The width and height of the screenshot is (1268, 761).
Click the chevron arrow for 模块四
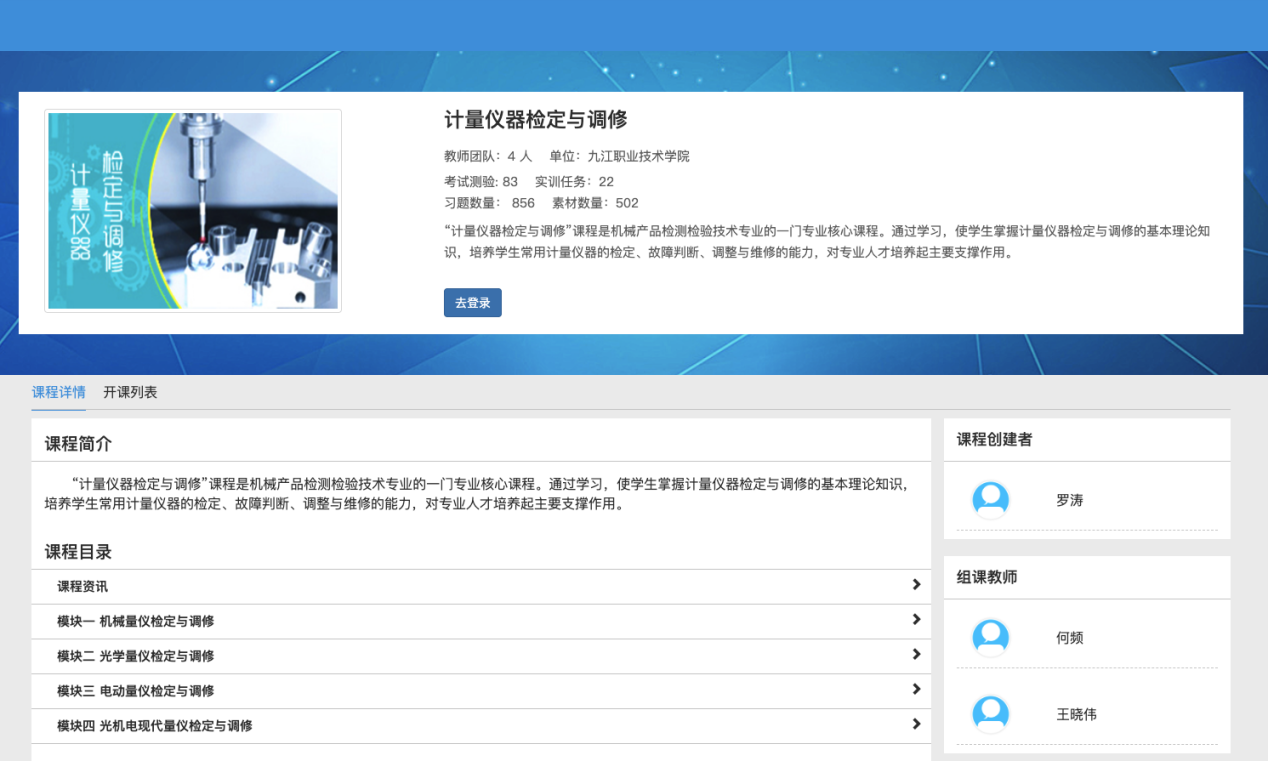(x=915, y=725)
